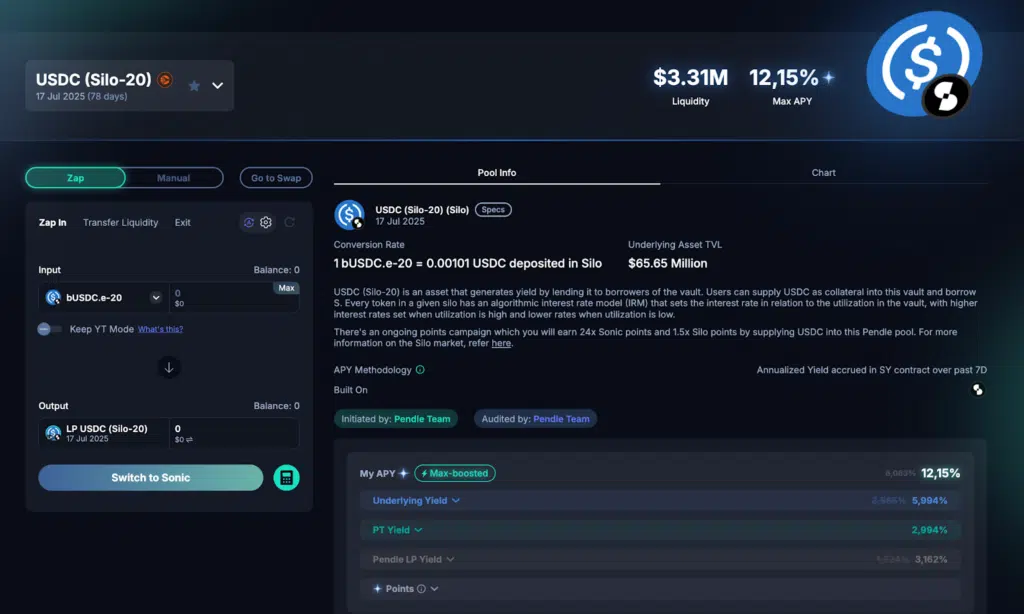Click the sparkle icon beside My APY
Image resolution: width=1024 pixels, height=614 pixels.
click(x=404, y=473)
